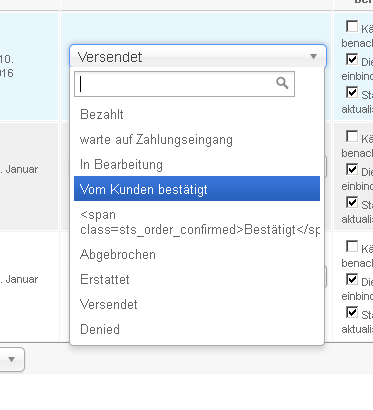The width and height of the screenshot is (373, 410).
Task: Select Erstattet status option
Action: point(197,279)
